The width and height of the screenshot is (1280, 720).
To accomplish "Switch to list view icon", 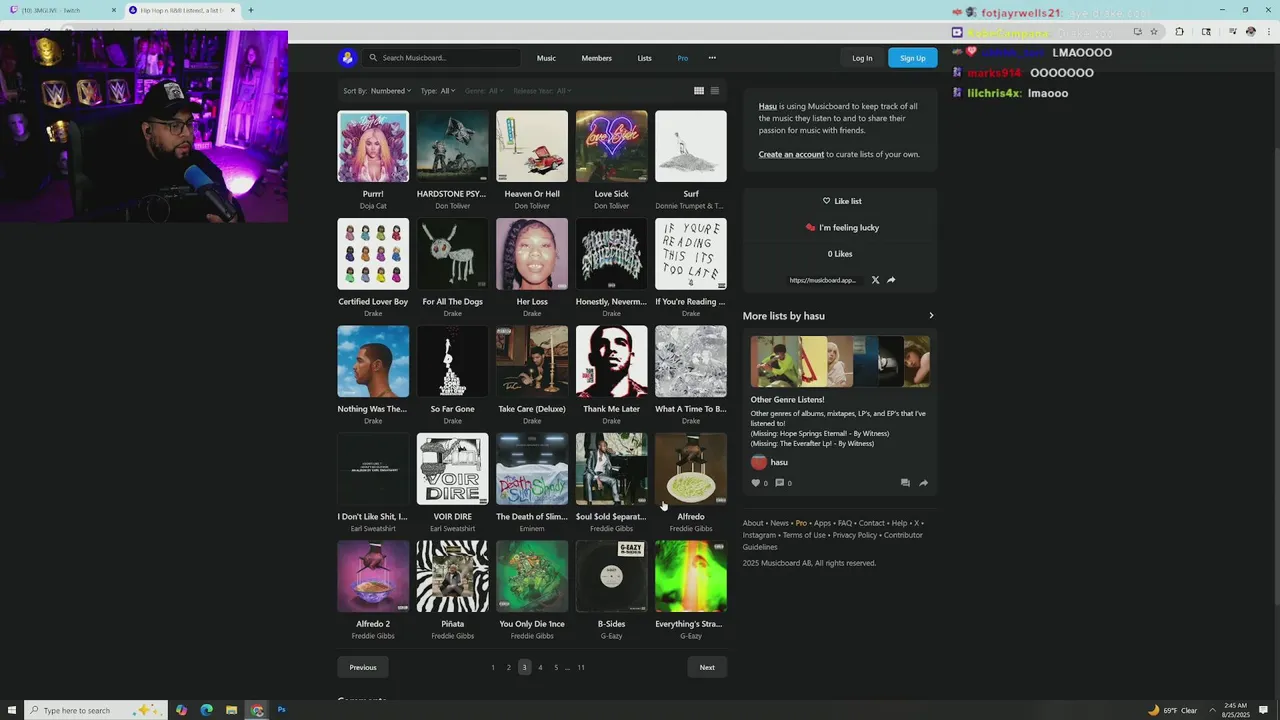I will pyautogui.click(x=714, y=91).
